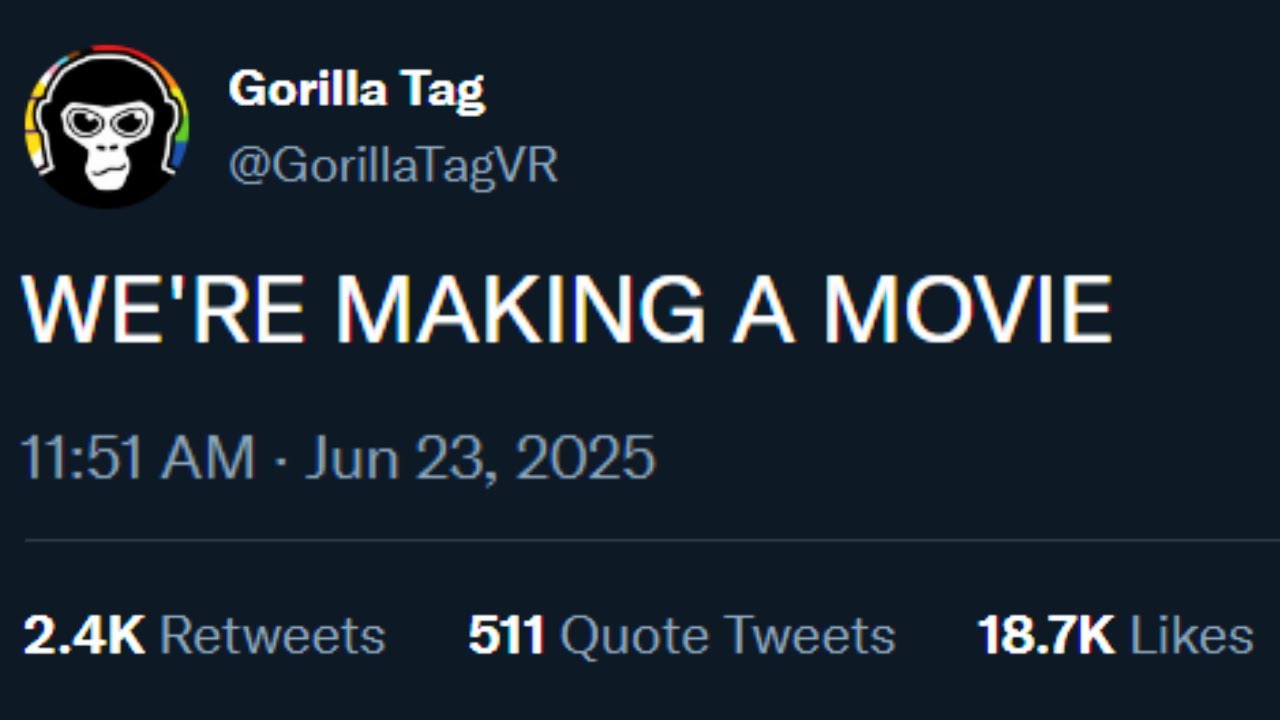Open the Gorilla Tag profile avatar

tap(107, 126)
